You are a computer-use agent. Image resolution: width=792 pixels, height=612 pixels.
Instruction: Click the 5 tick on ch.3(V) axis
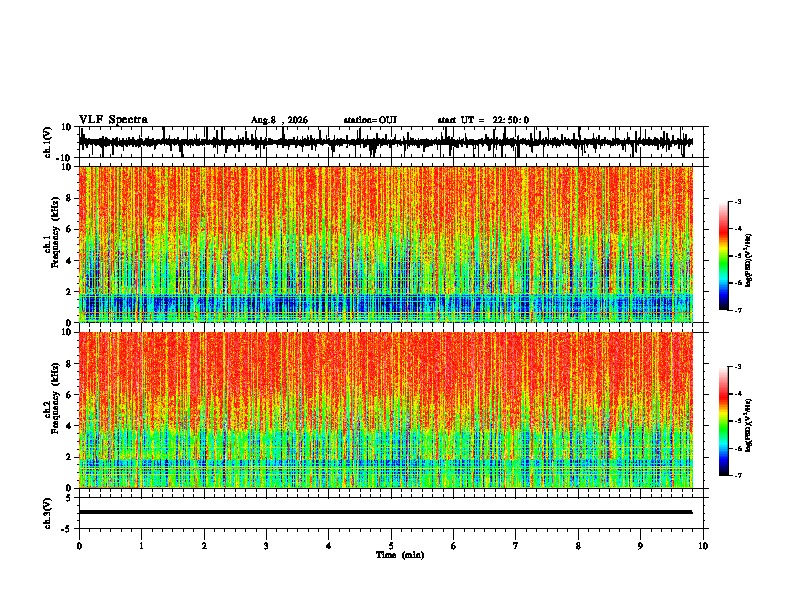tap(69, 498)
